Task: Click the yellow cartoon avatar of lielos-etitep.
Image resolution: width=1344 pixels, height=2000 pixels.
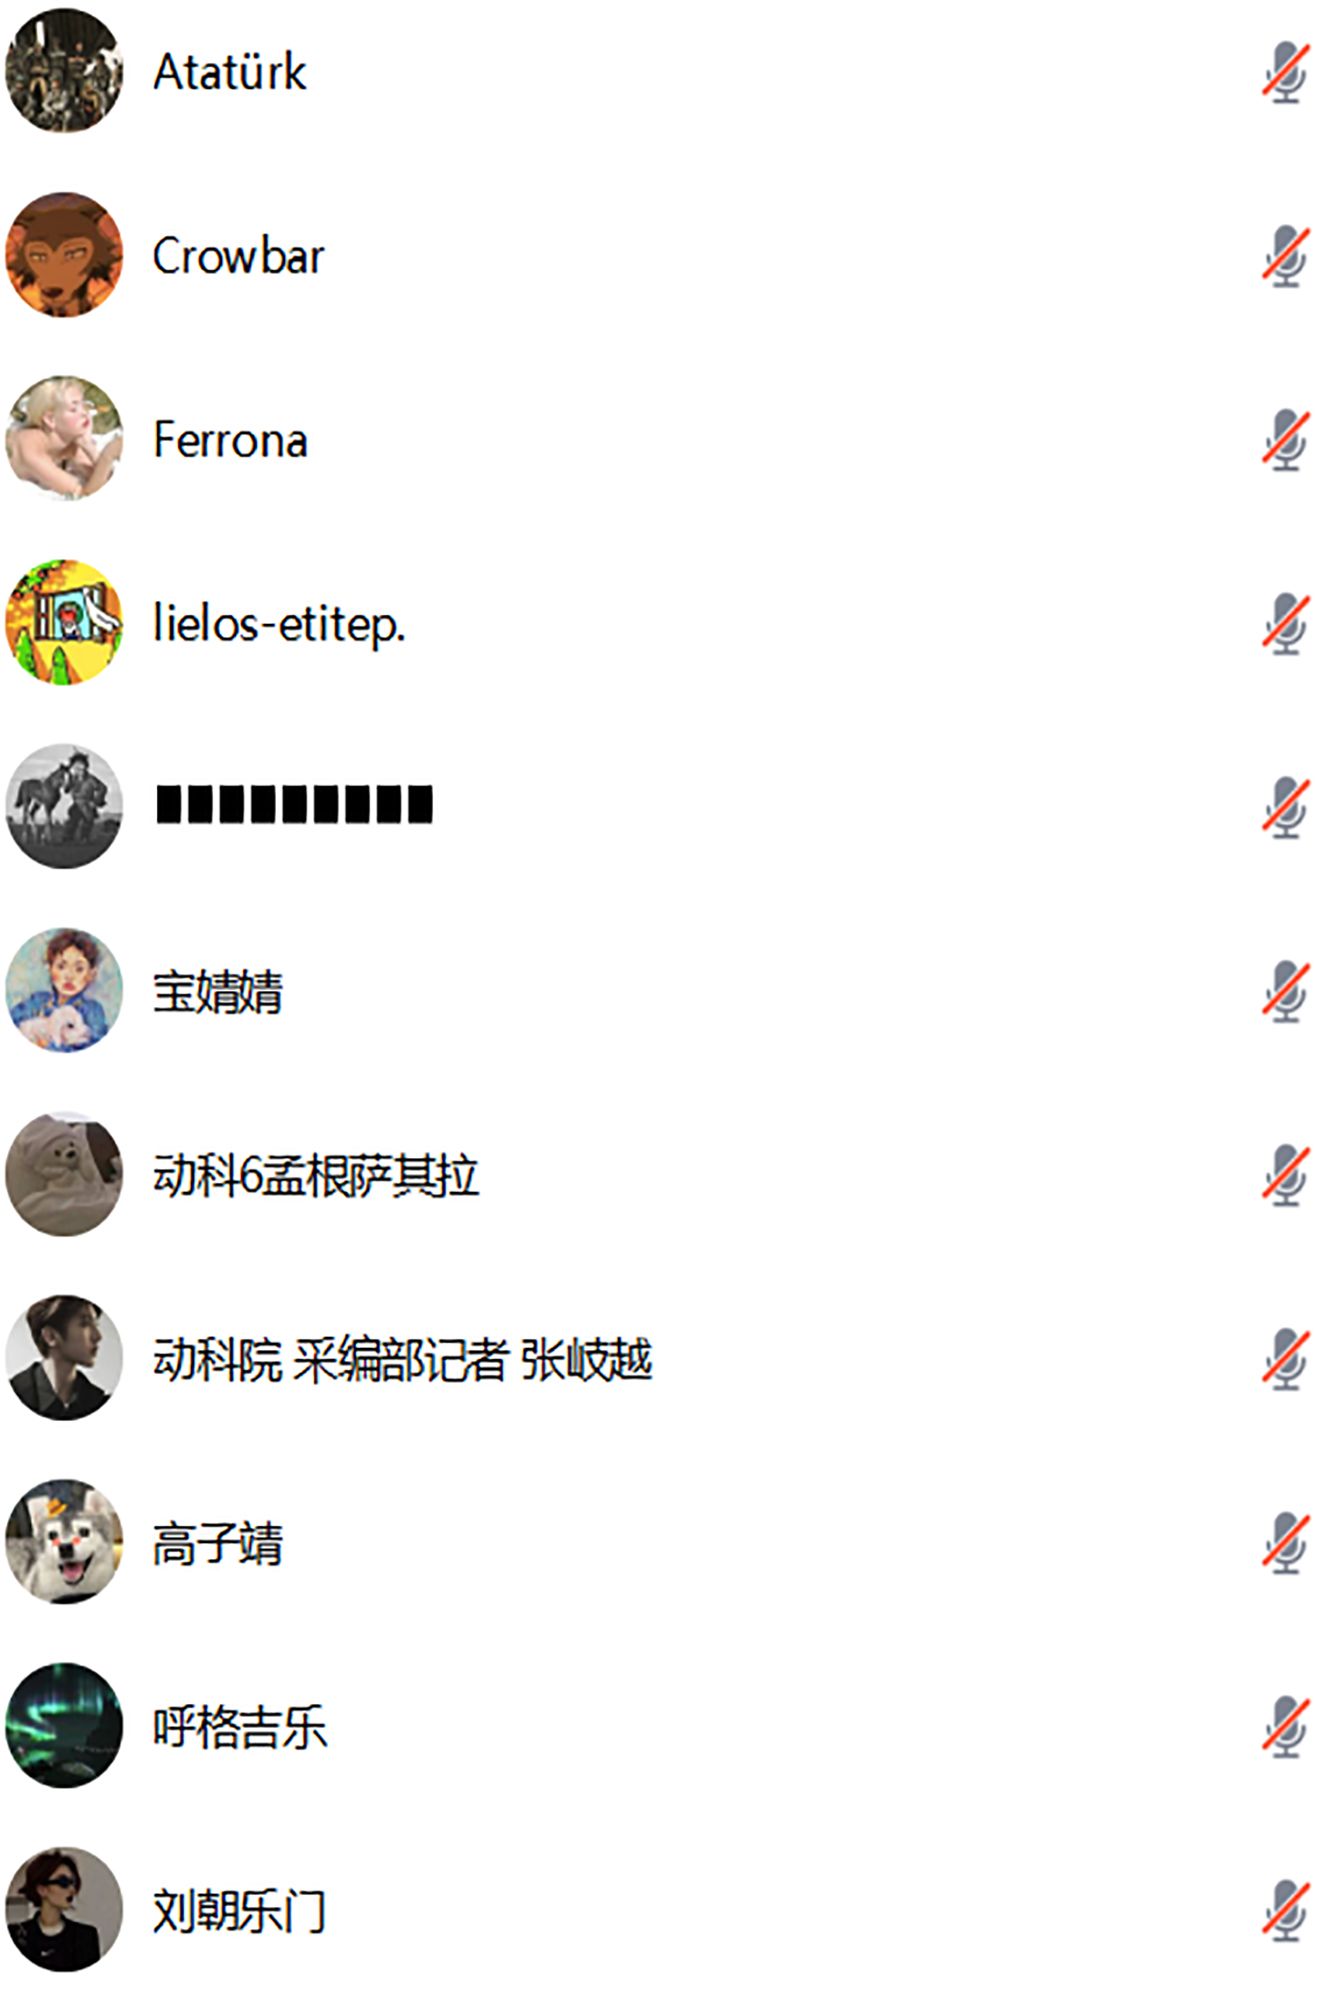Action: (x=64, y=622)
